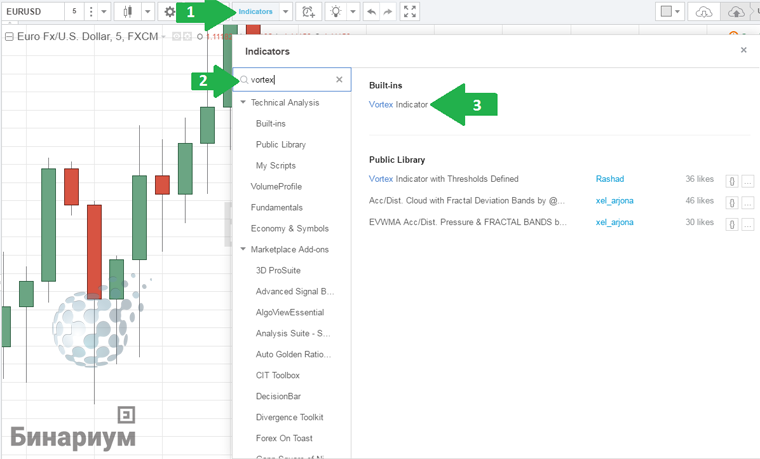This screenshot has height=459, width=760.
Task: Open xel_arjona link in 30 likes row
Action: pyautogui.click(x=615, y=222)
